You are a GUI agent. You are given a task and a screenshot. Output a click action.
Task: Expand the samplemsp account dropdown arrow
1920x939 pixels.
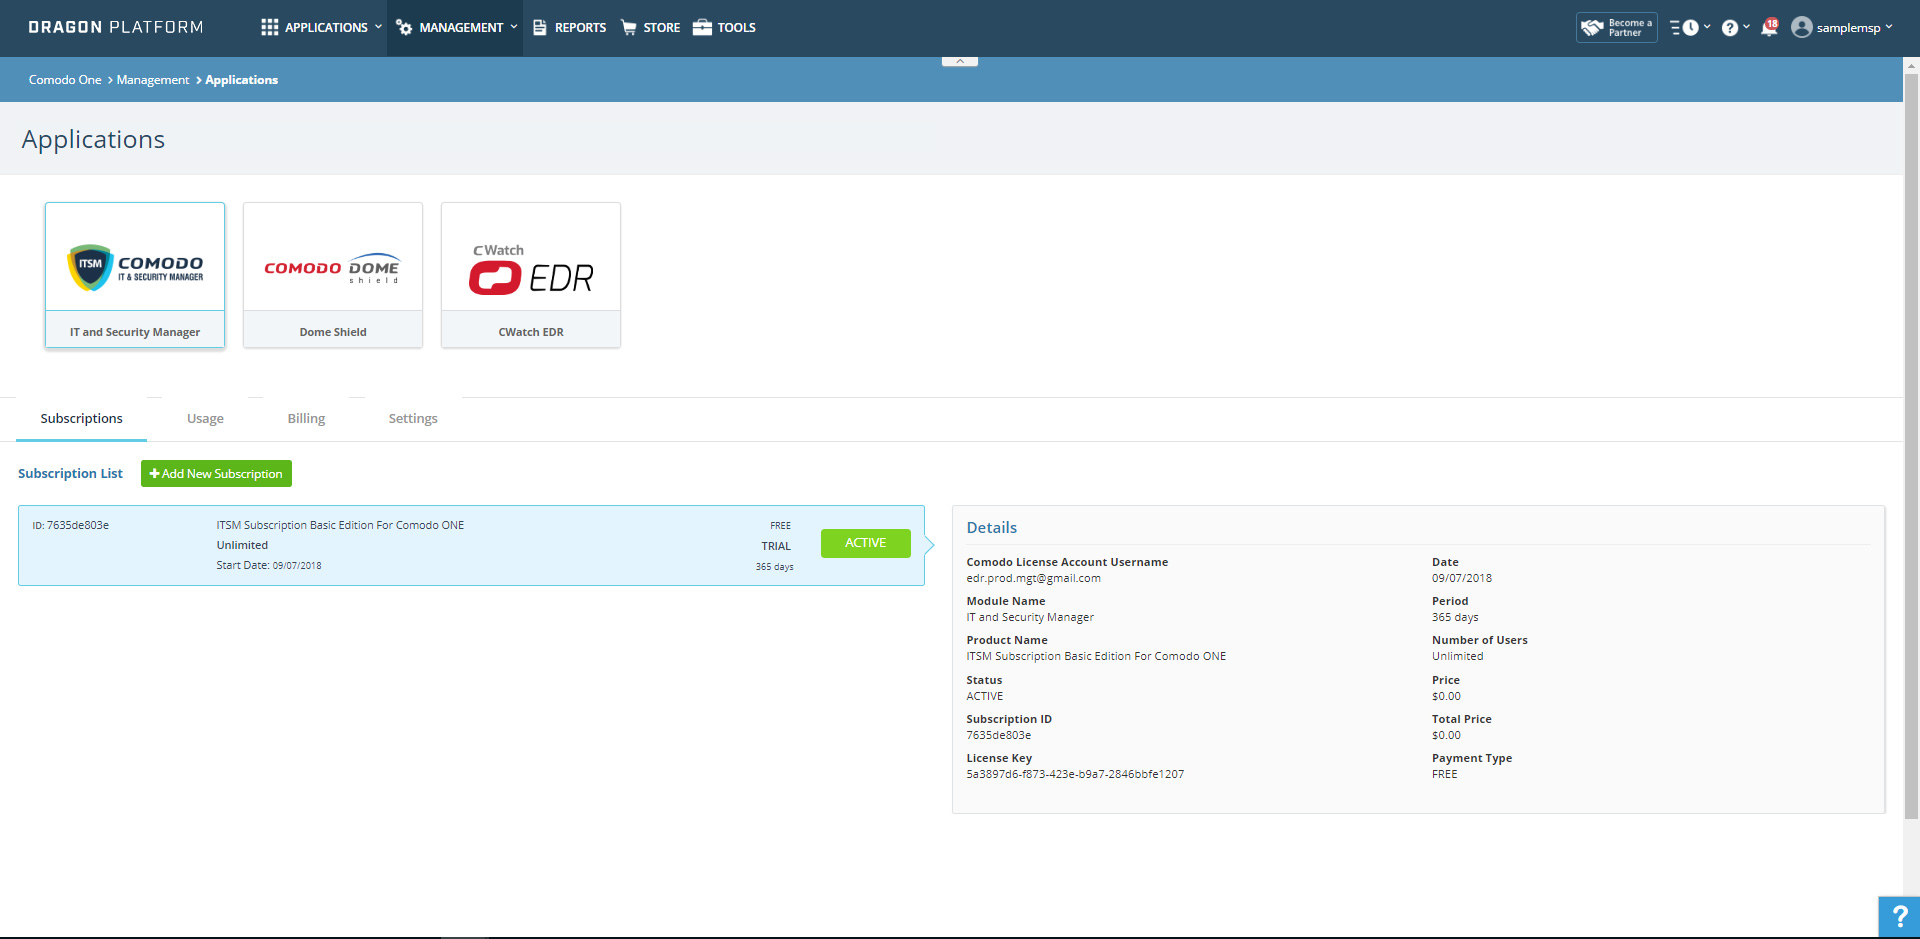click(1889, 27)
